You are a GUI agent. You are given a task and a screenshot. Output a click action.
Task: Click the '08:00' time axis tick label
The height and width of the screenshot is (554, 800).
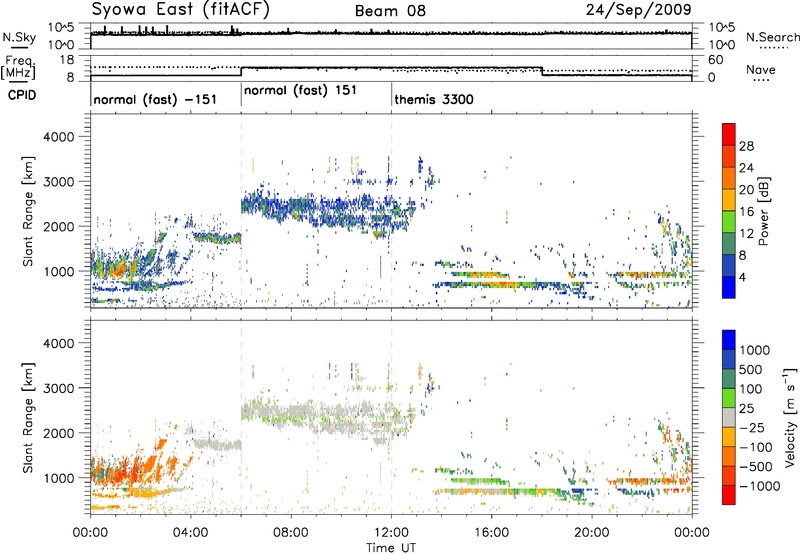291,533
